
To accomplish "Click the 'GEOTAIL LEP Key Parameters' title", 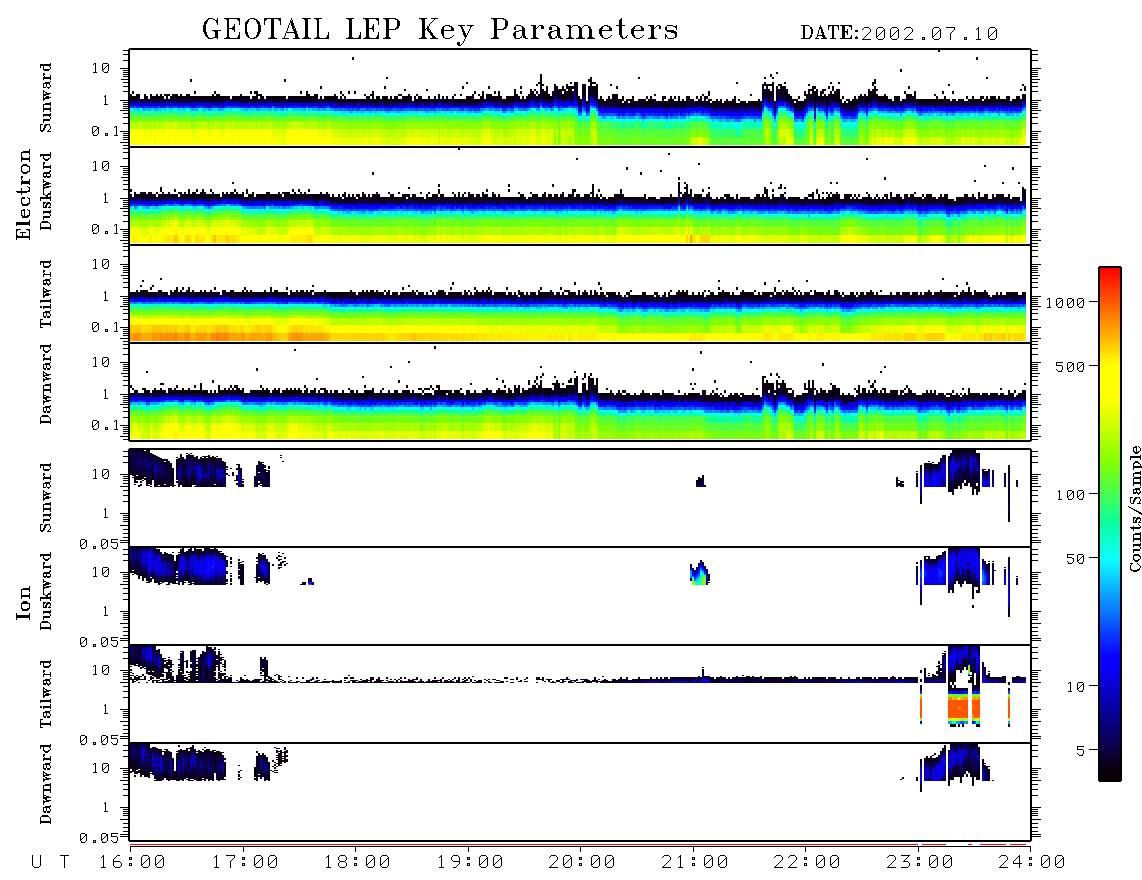I will [440, 30].
